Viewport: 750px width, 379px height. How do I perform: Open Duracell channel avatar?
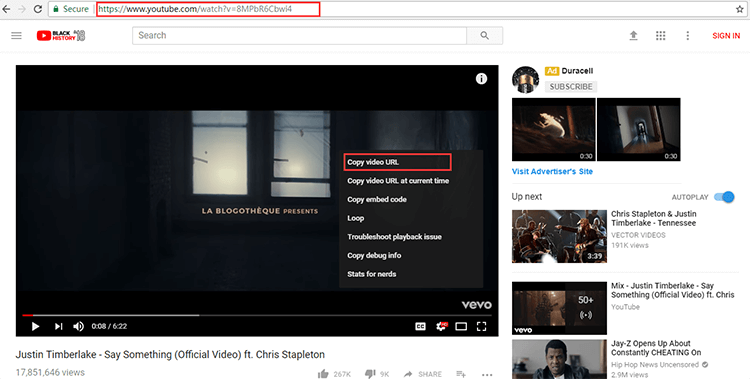pyautogui.click(x=525, y=79)
